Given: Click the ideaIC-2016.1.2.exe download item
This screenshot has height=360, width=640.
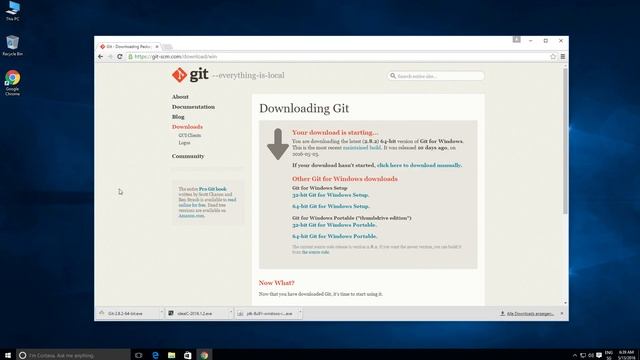Looking at the screenshot, I should (197, 313).
